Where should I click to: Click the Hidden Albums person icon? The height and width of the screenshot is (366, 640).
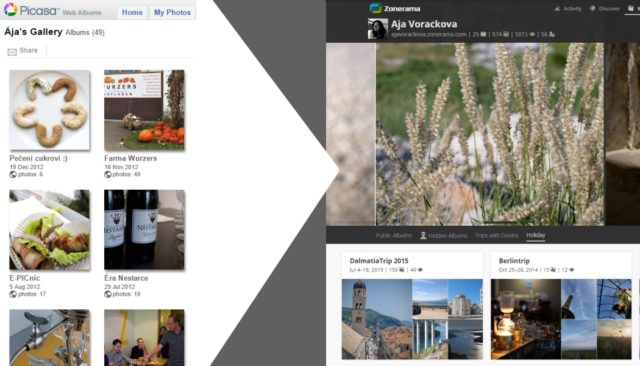tap(423, 235)
